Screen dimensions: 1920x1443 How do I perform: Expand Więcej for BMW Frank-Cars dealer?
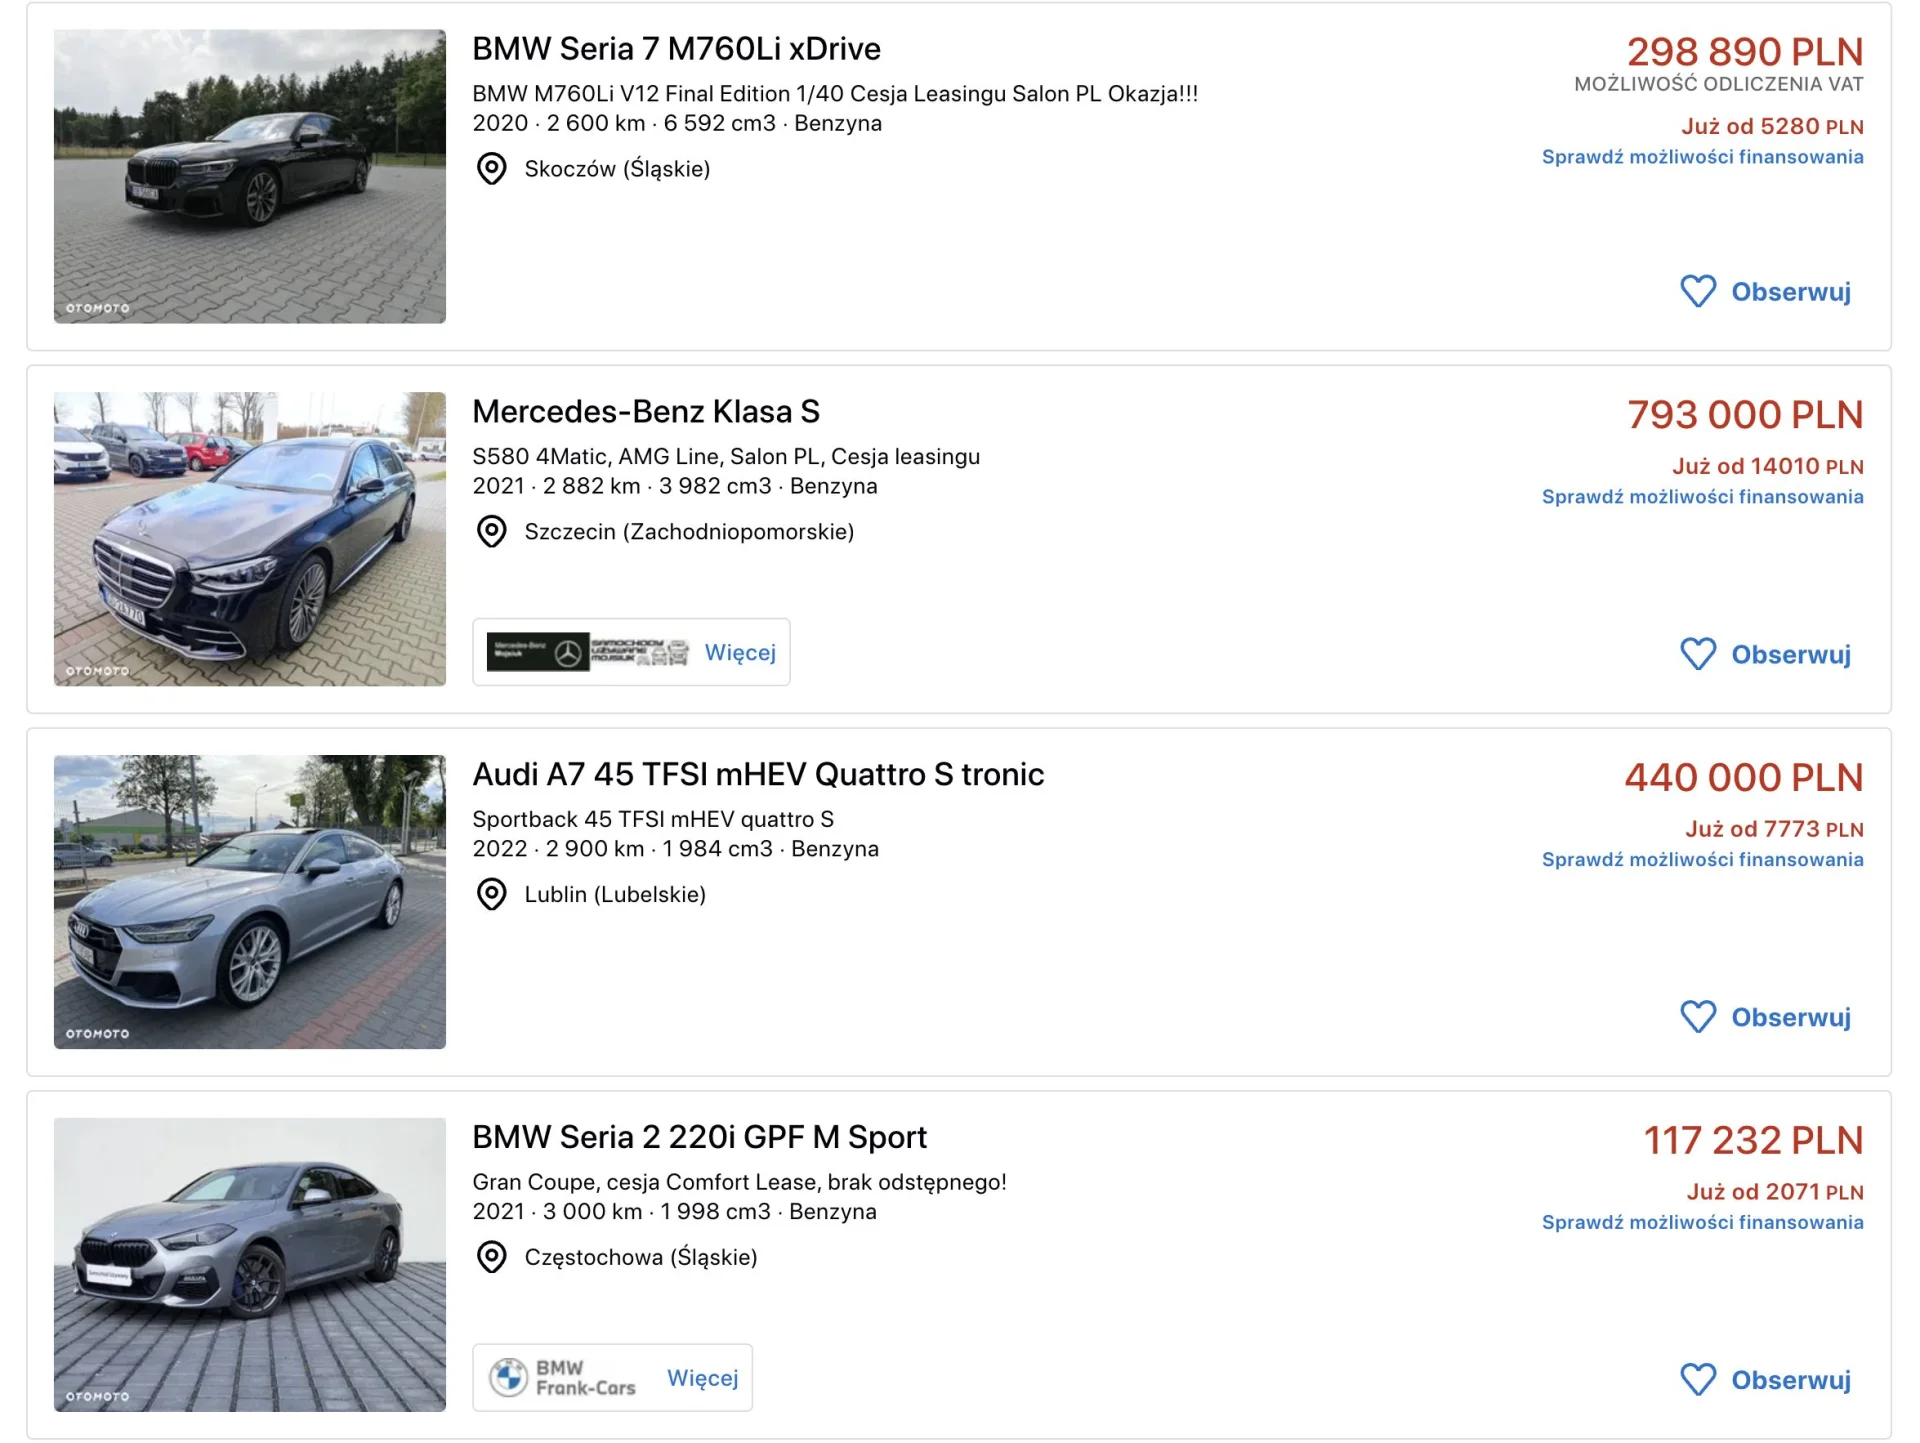point(703,1378)
